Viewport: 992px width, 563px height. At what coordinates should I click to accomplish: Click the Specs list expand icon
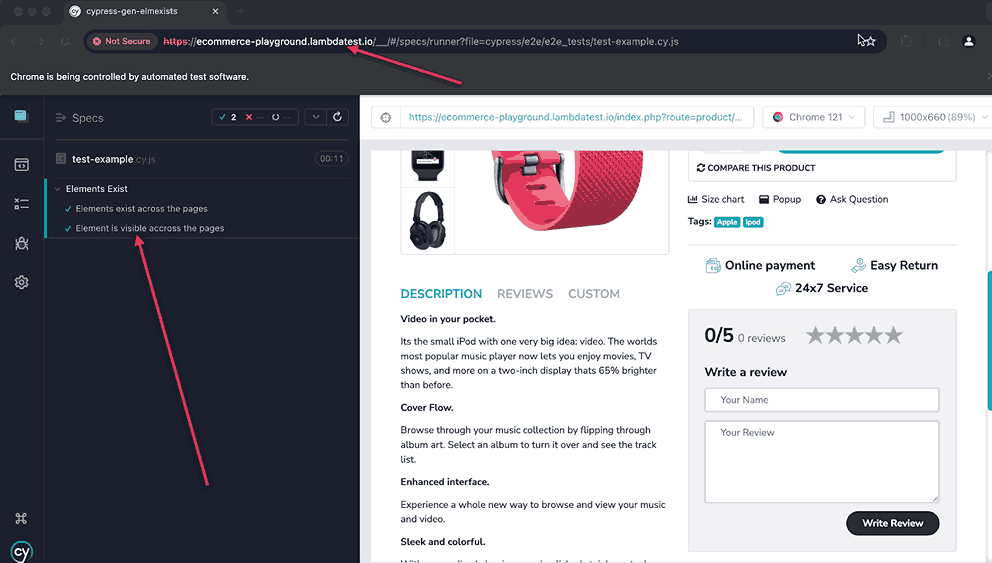coord(61,118)
